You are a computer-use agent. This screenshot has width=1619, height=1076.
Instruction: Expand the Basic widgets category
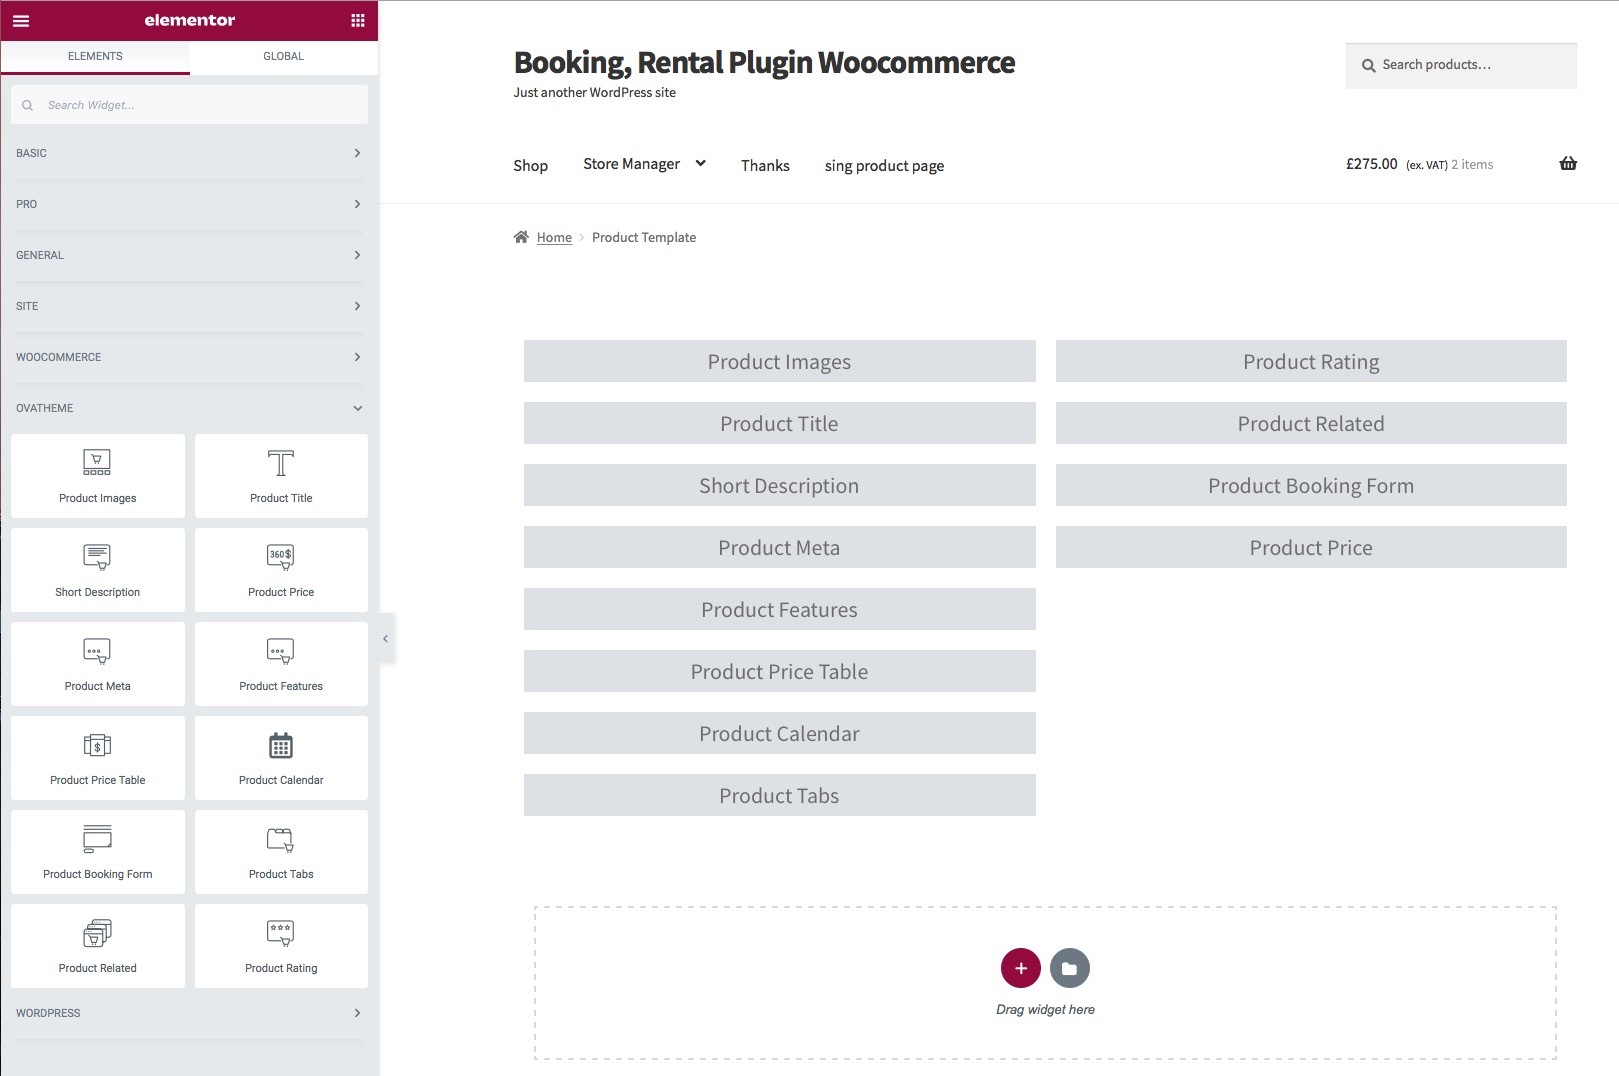coord(189,153)
